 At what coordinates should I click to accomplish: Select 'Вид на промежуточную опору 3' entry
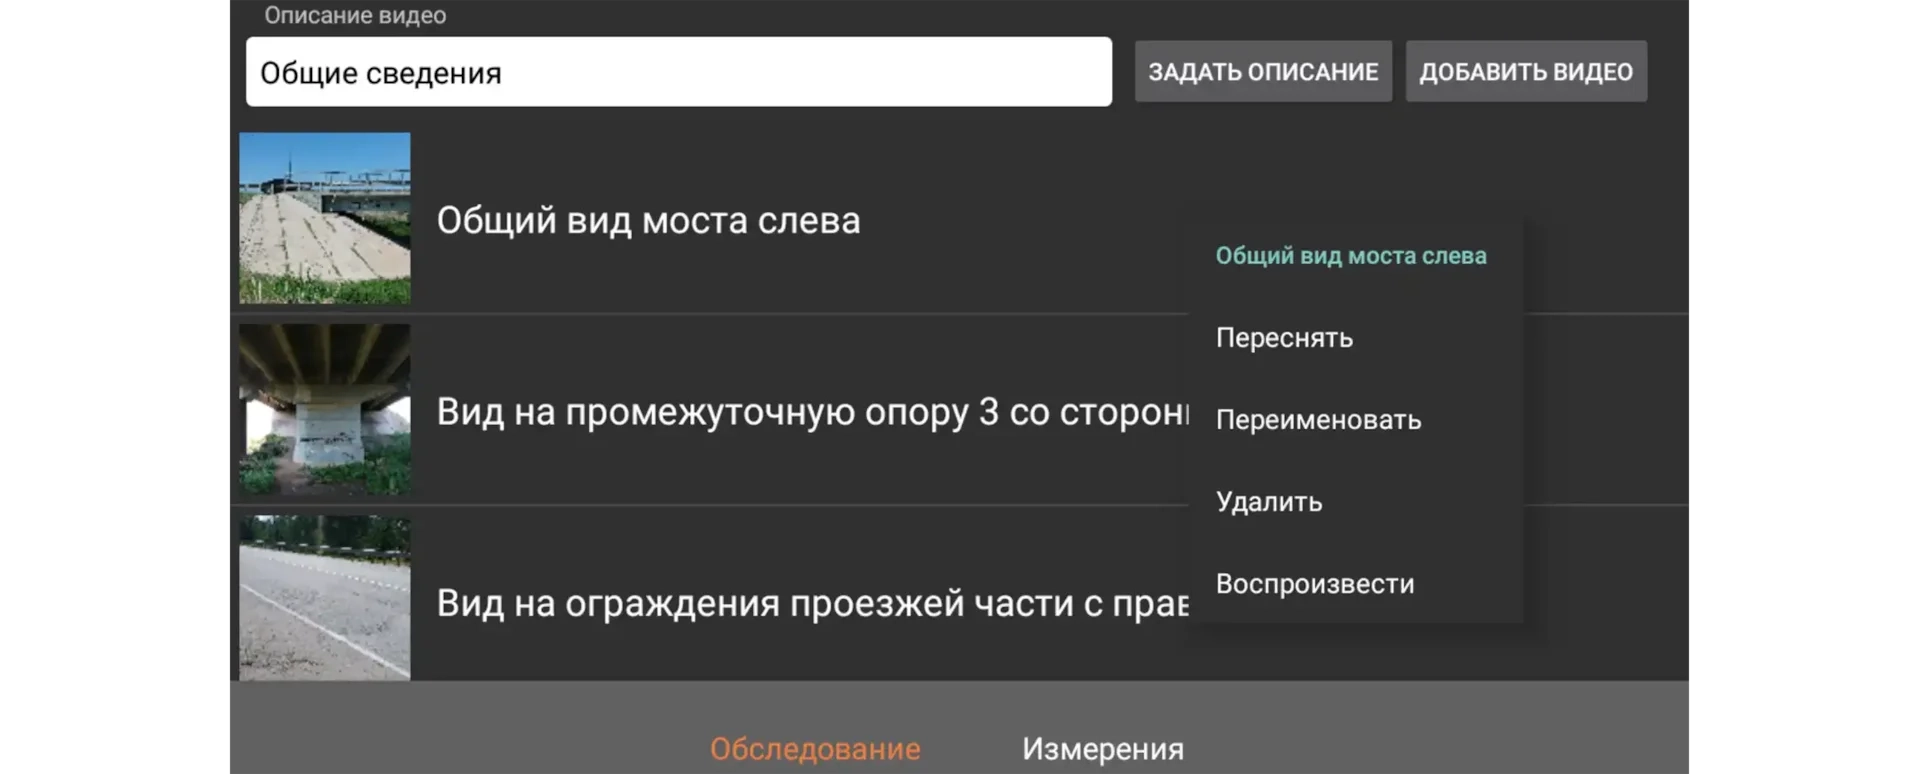[x=810, y=412]
